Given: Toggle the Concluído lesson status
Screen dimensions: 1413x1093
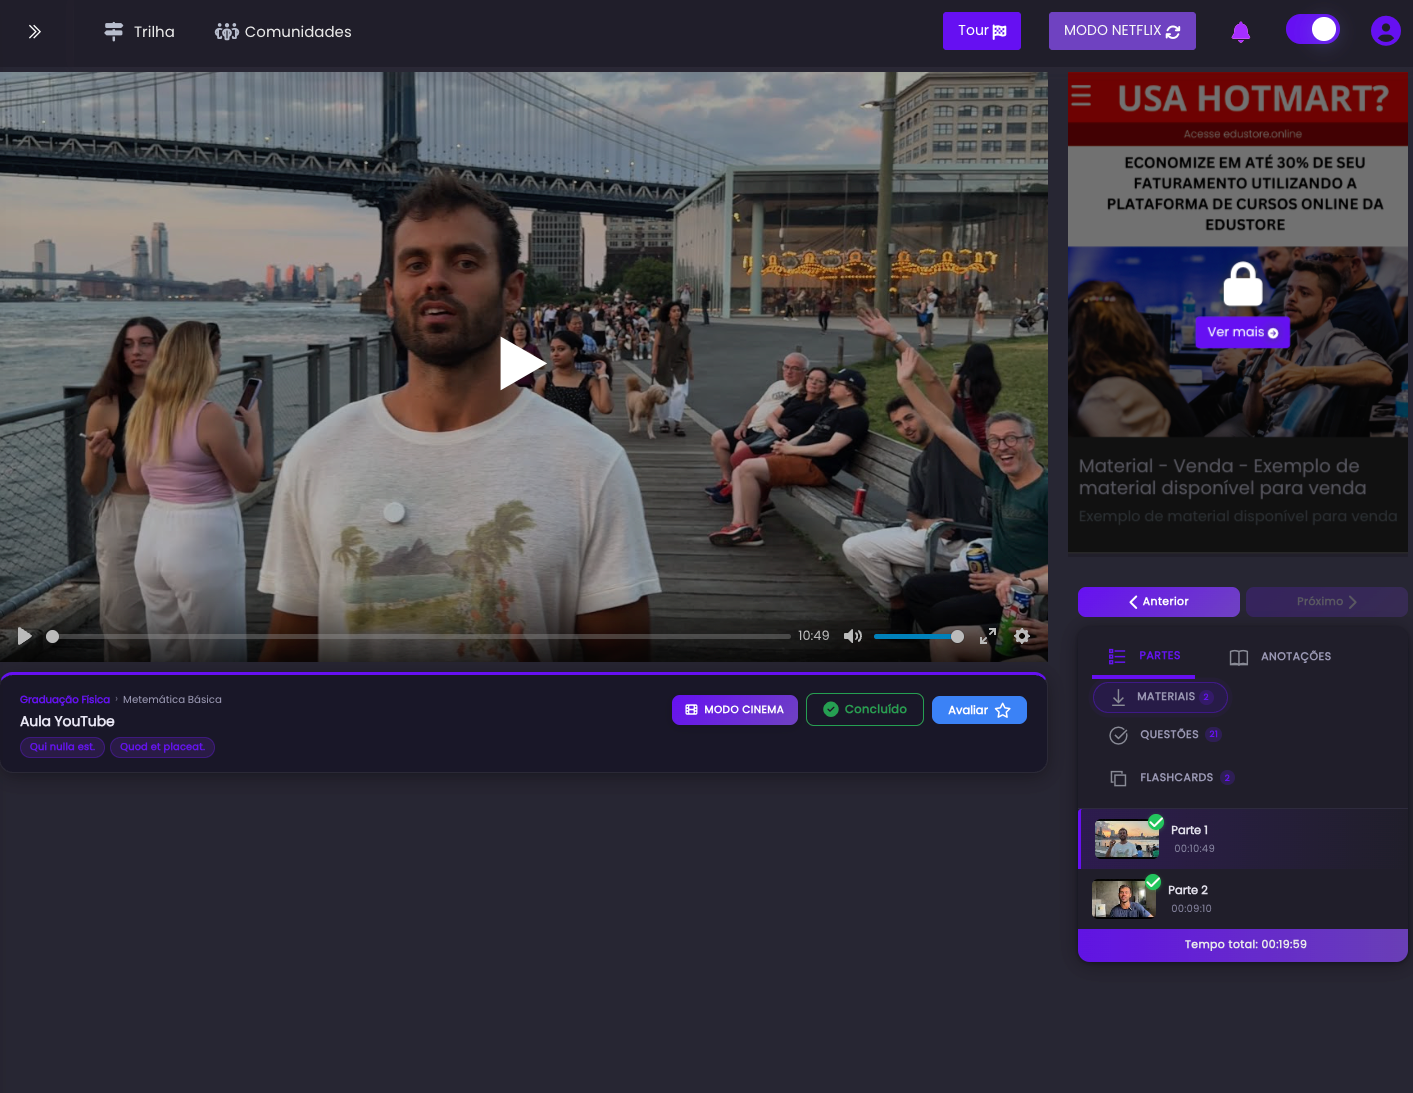Looking at the screenshot, I should [865, 710].
